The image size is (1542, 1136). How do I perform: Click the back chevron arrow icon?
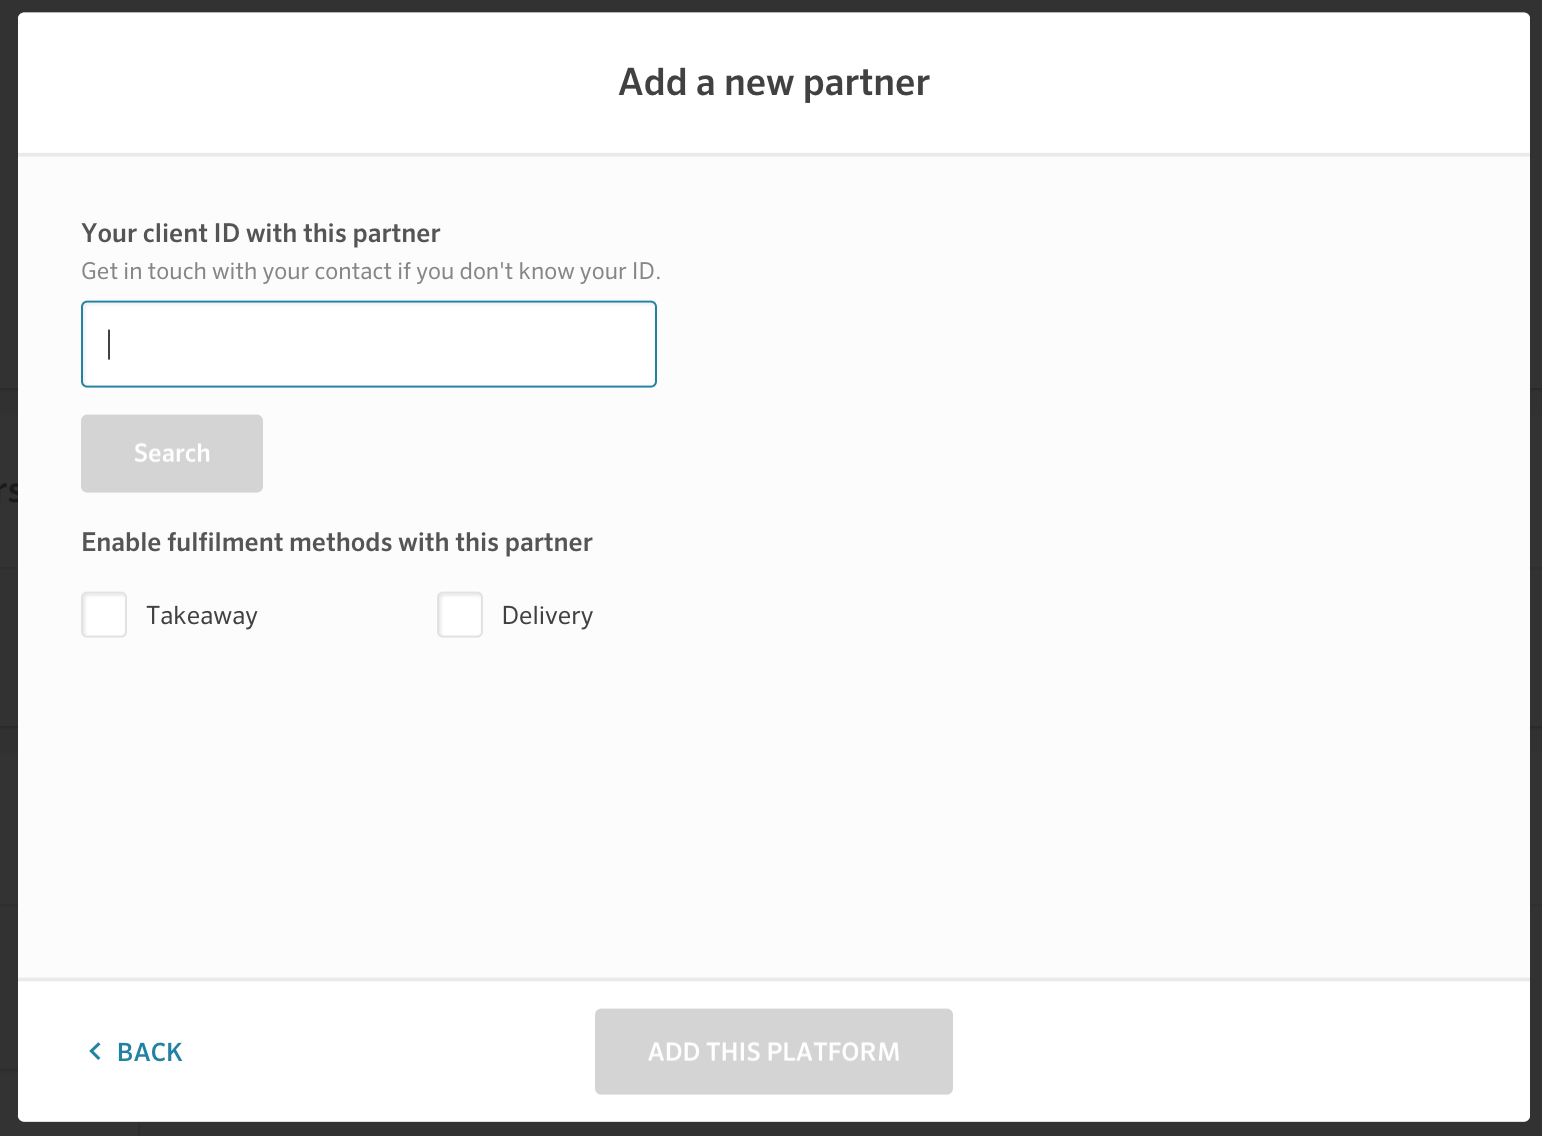coord(95,1051)
